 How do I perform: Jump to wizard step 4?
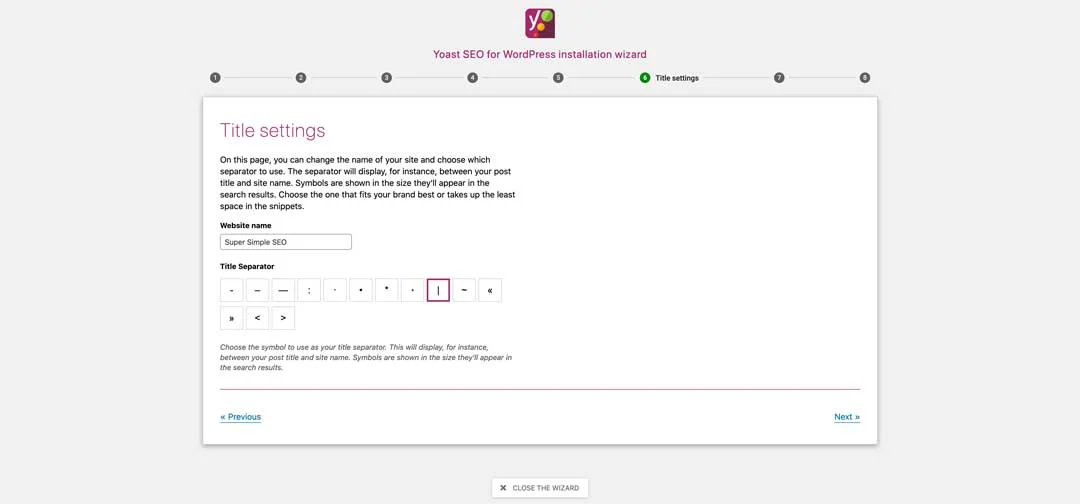point(472,78)
